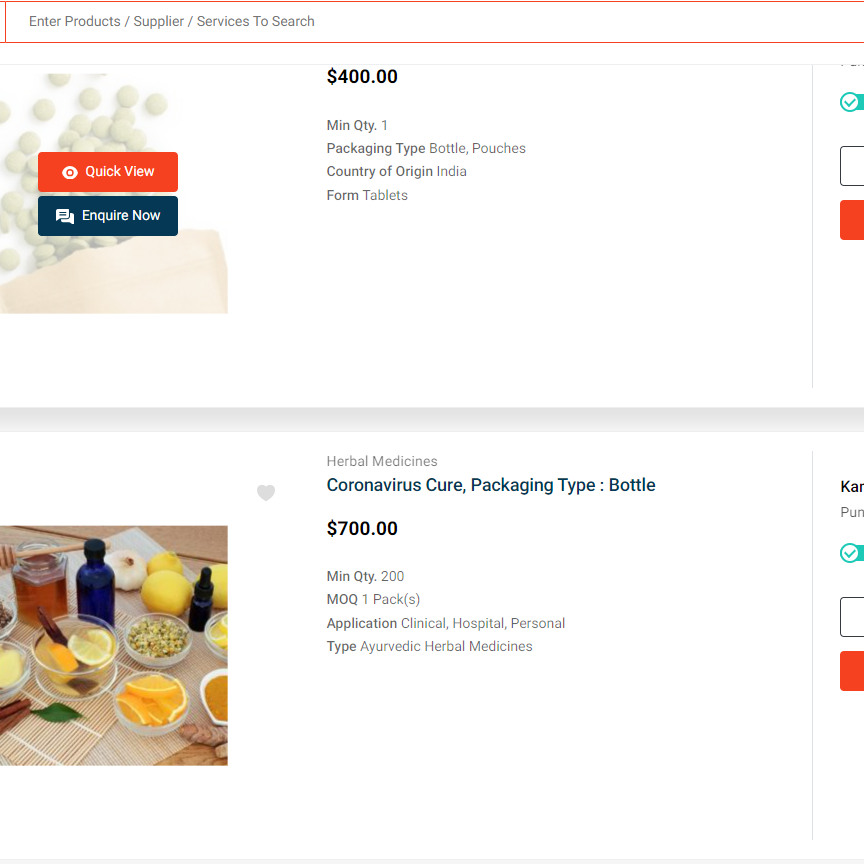
Task: Click the $400.00 price of the tablets
Action: (362, 77)
